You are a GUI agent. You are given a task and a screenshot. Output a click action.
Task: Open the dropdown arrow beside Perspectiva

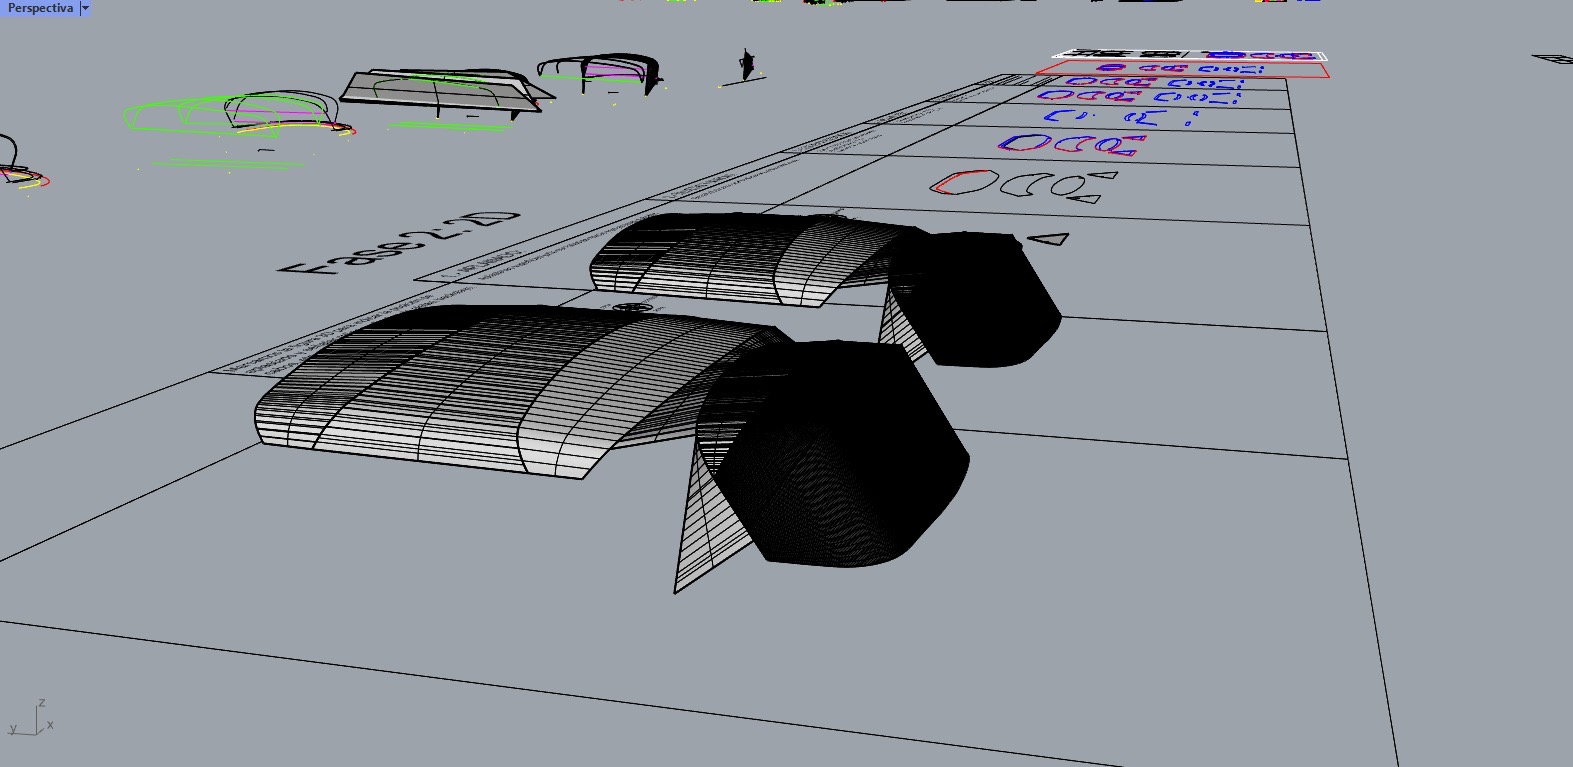pyautogui.click(x=85, y=8)
